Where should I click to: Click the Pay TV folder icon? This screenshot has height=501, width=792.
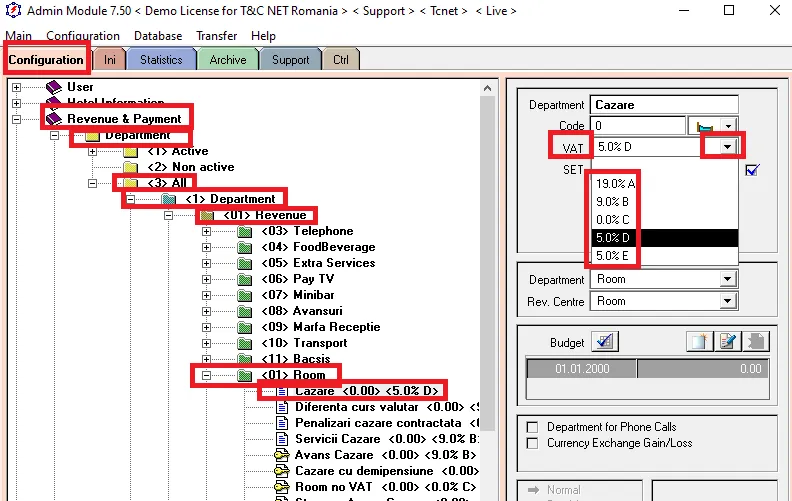click(x=245, y=279)
